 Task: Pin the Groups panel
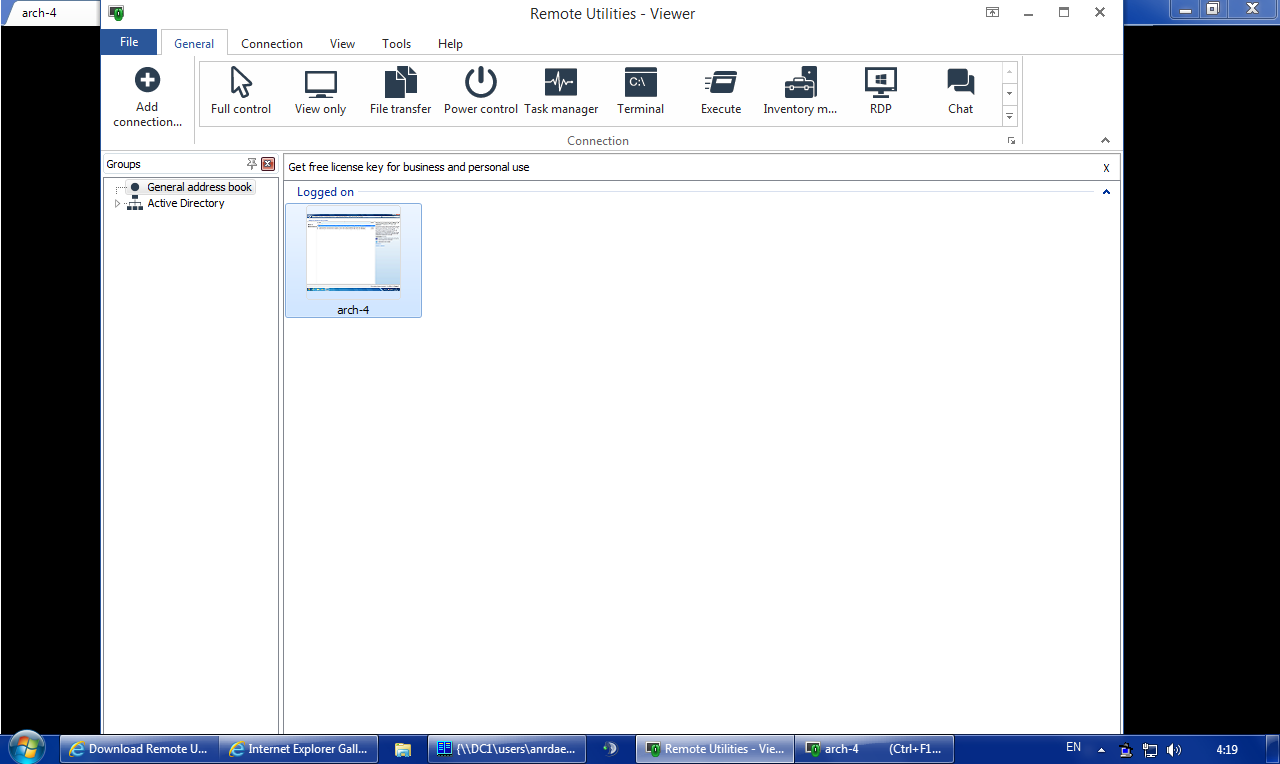click(x=252, y=164)
